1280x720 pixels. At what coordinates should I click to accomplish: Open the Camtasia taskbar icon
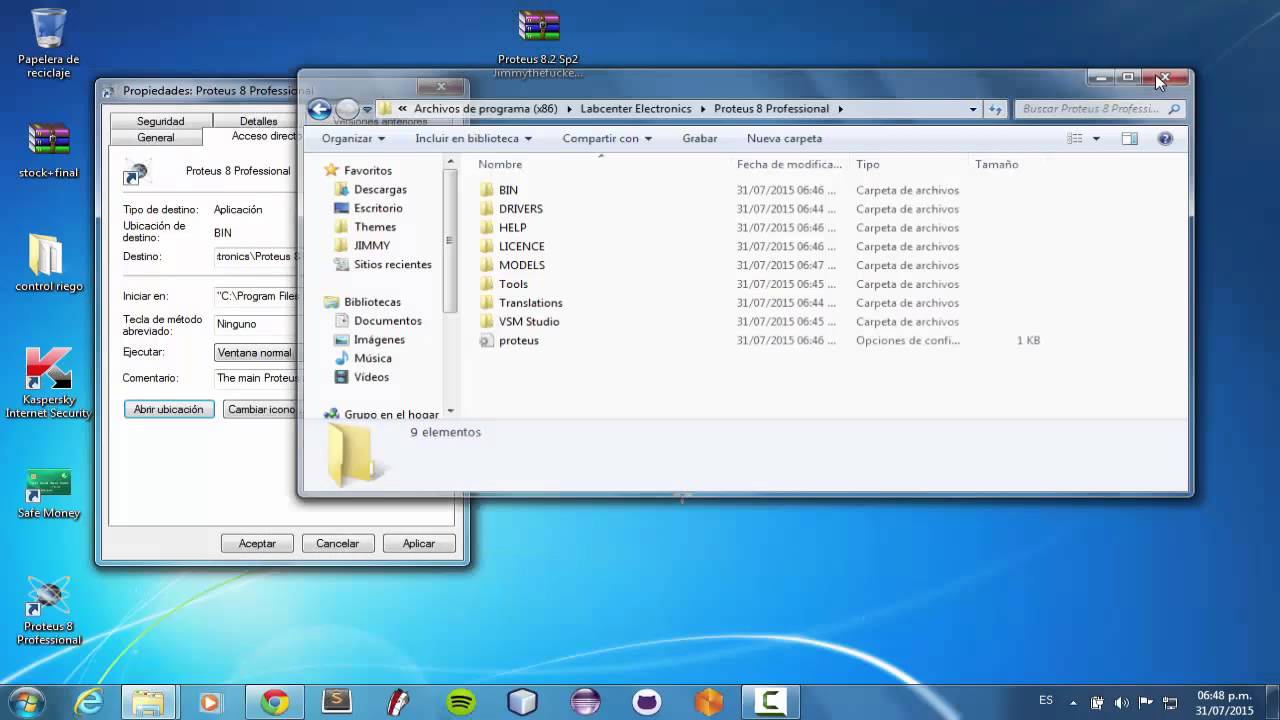tap(770, 702)
